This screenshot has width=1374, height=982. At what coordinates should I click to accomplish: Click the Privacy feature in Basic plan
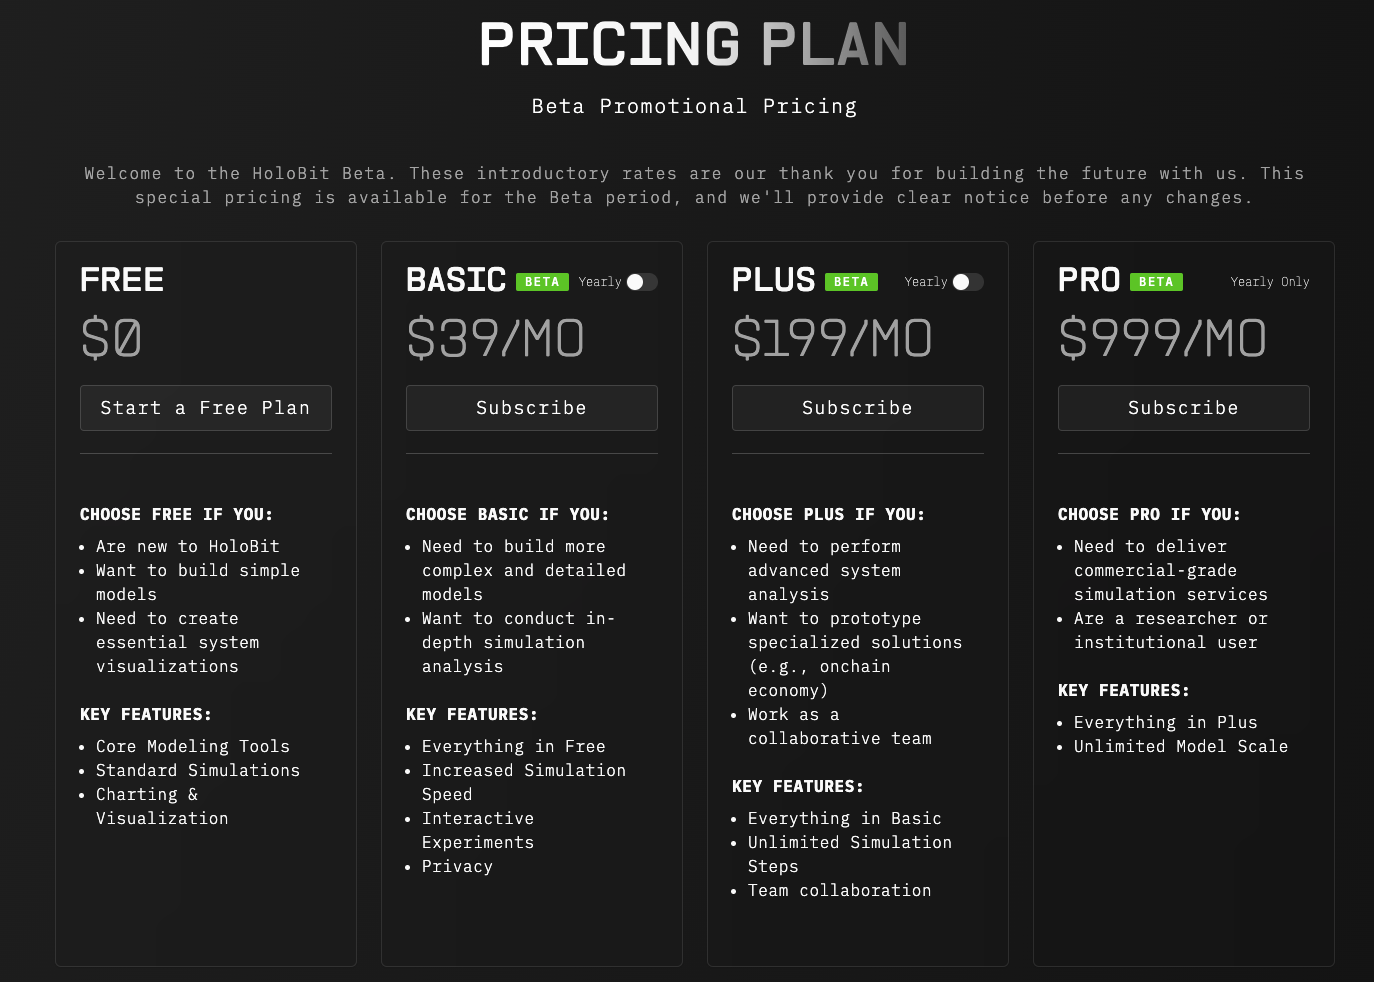coord(457,866)
